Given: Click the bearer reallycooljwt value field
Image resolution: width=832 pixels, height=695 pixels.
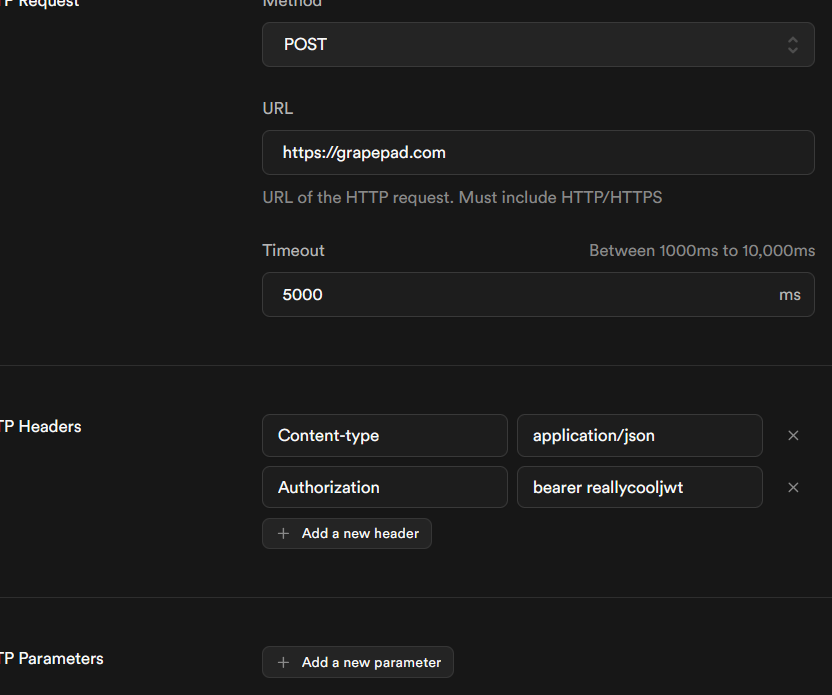Looking at the screenshot, I should 640,488.
